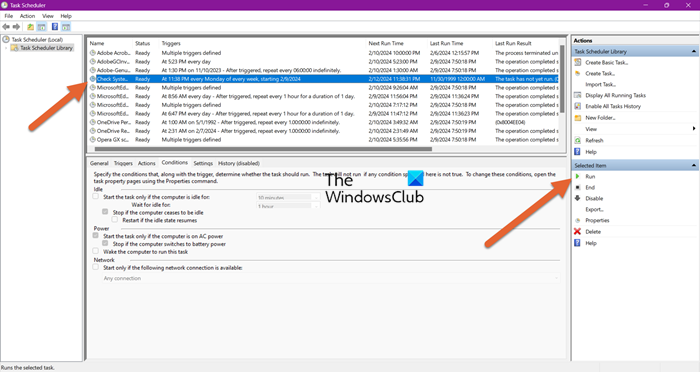Click the task list vertical scrollbar
The width and height of the screenshot is (700, 372).
point(562,79)
